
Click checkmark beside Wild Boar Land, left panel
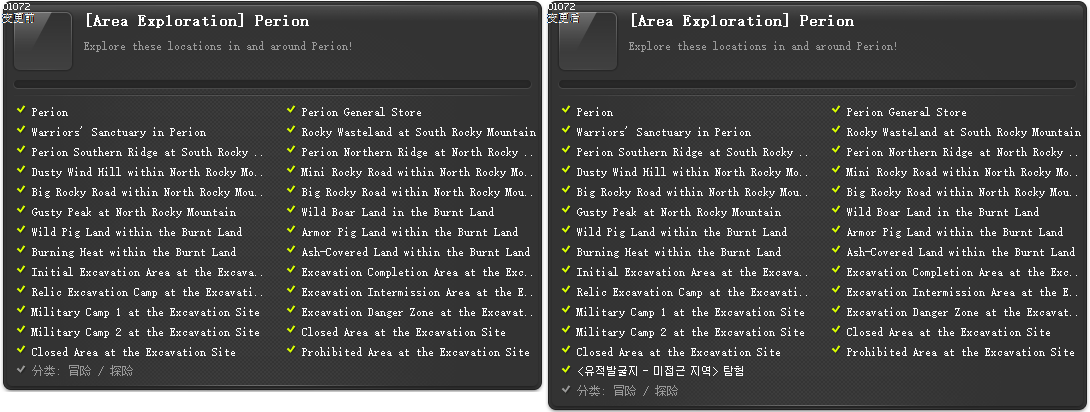pyautogui.click(x=292, y=211)
